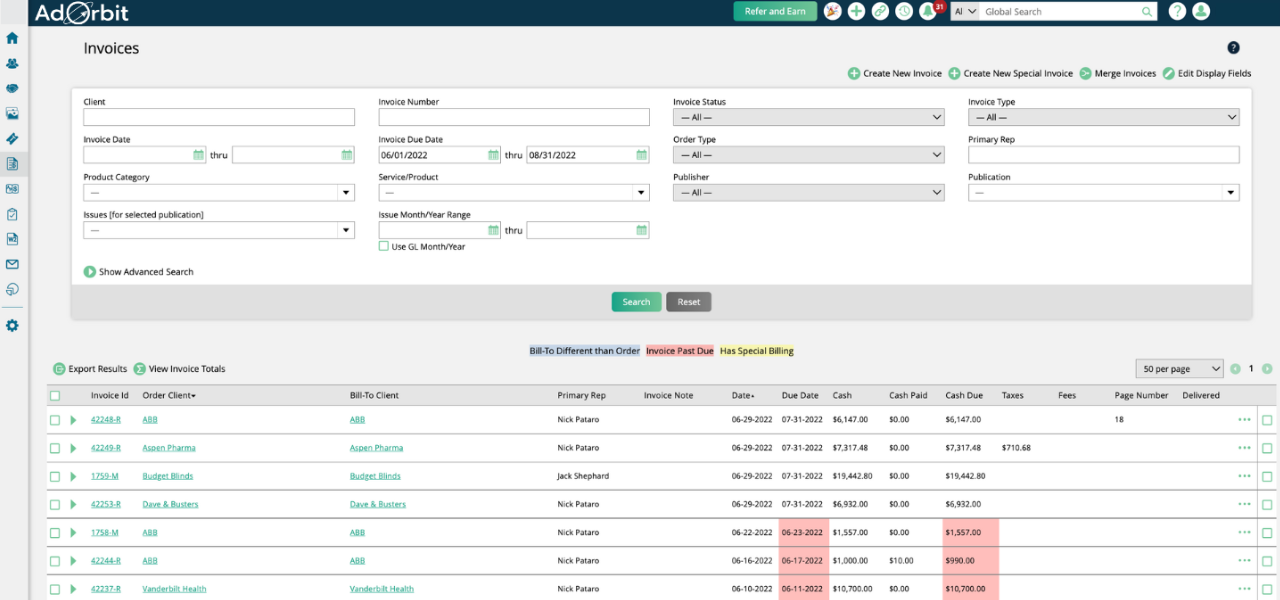The height and width of the screenshot is (600, 1280).
Task: Open the Service/Product dropdown
Action: tap(514, 193)
